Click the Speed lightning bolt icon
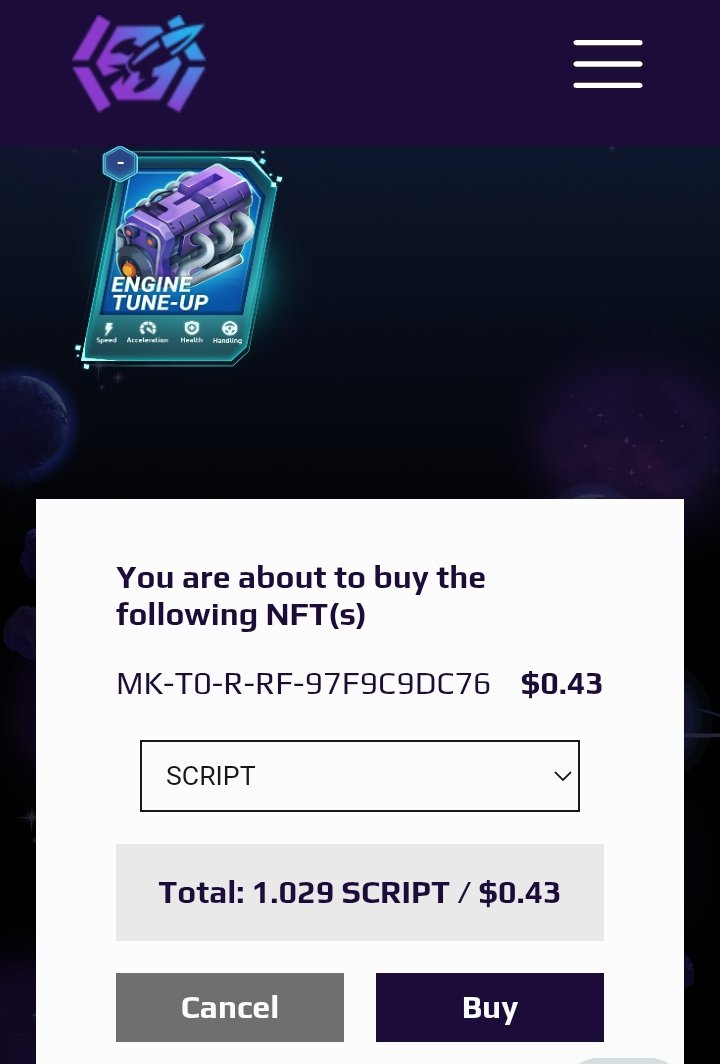720x1064 pixels. coord(107,328)
